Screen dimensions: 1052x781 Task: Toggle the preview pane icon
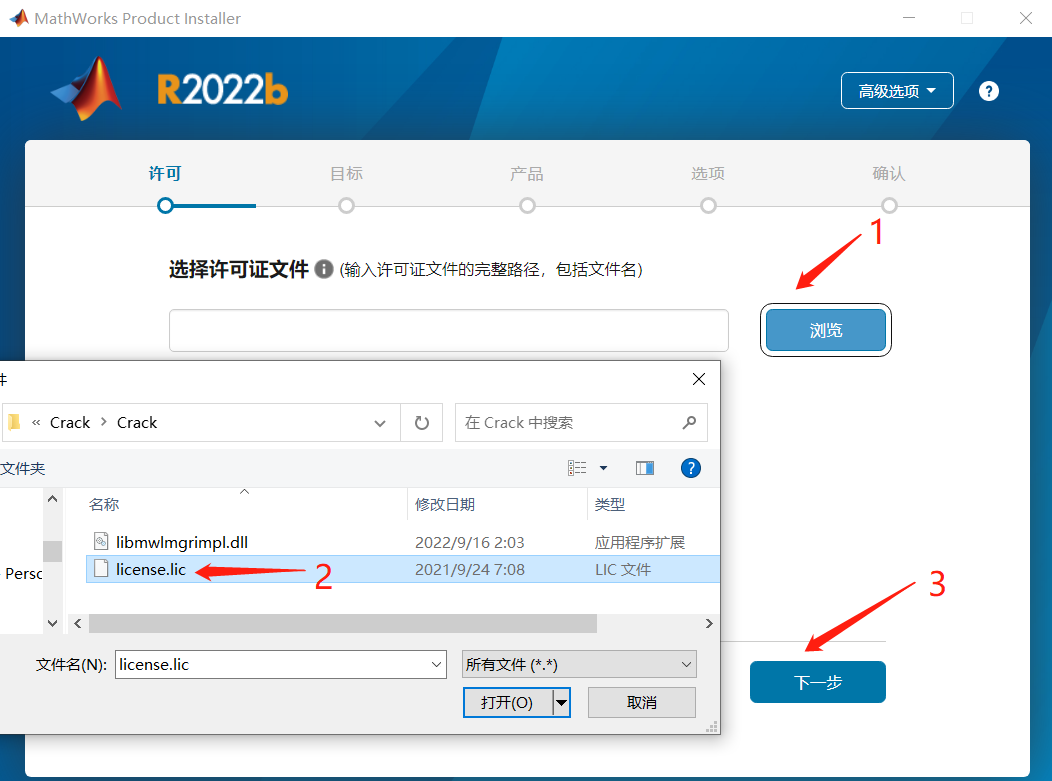click(645, 468)
